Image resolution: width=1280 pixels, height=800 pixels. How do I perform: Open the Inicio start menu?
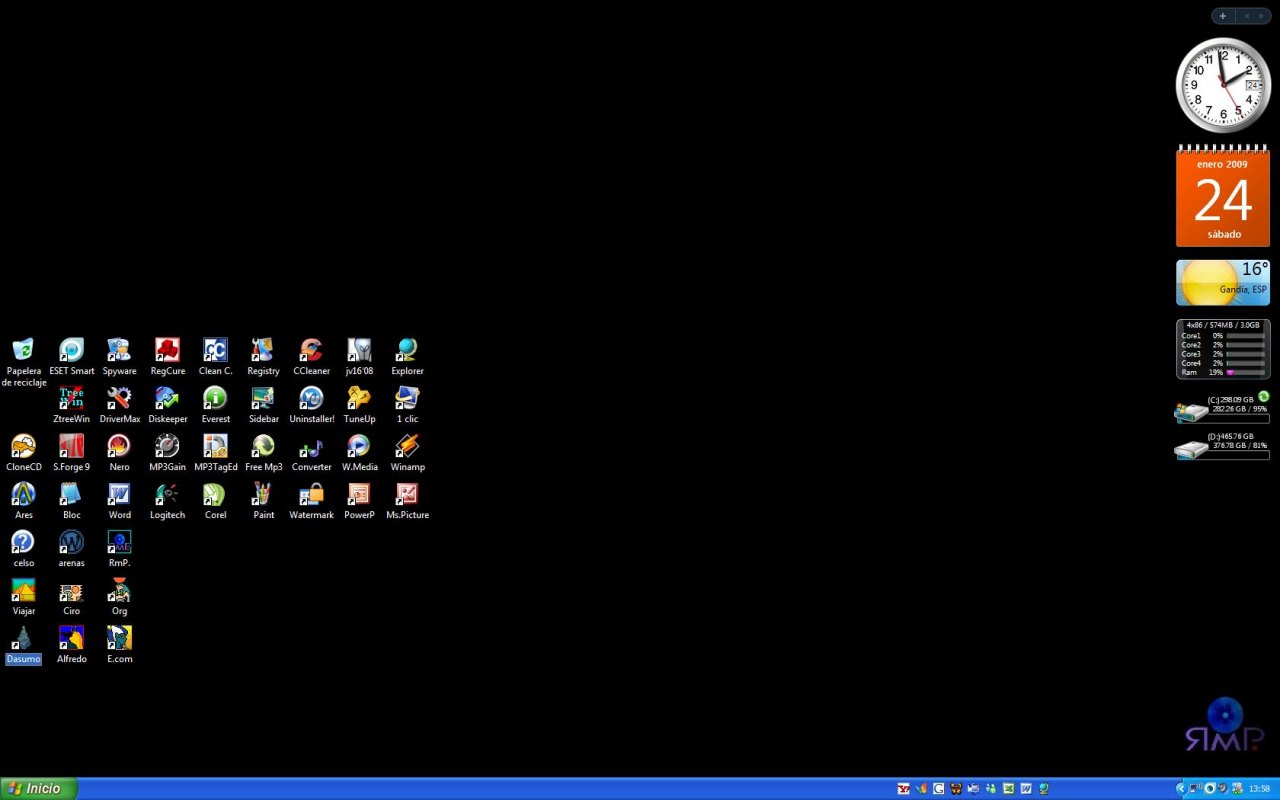[38, 789]
